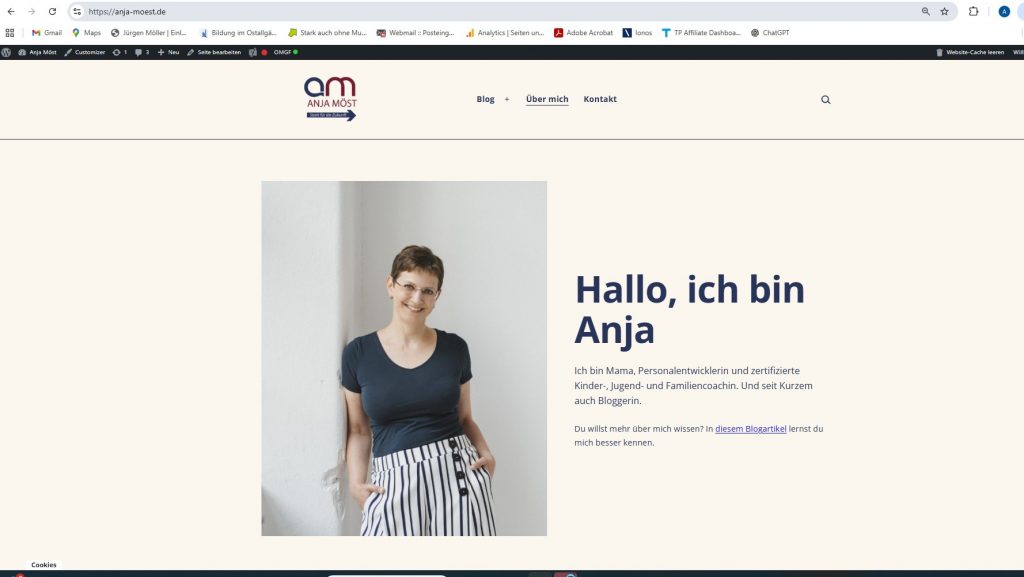
Task: Select the Über mich navigation item
Action: (547, 99)
